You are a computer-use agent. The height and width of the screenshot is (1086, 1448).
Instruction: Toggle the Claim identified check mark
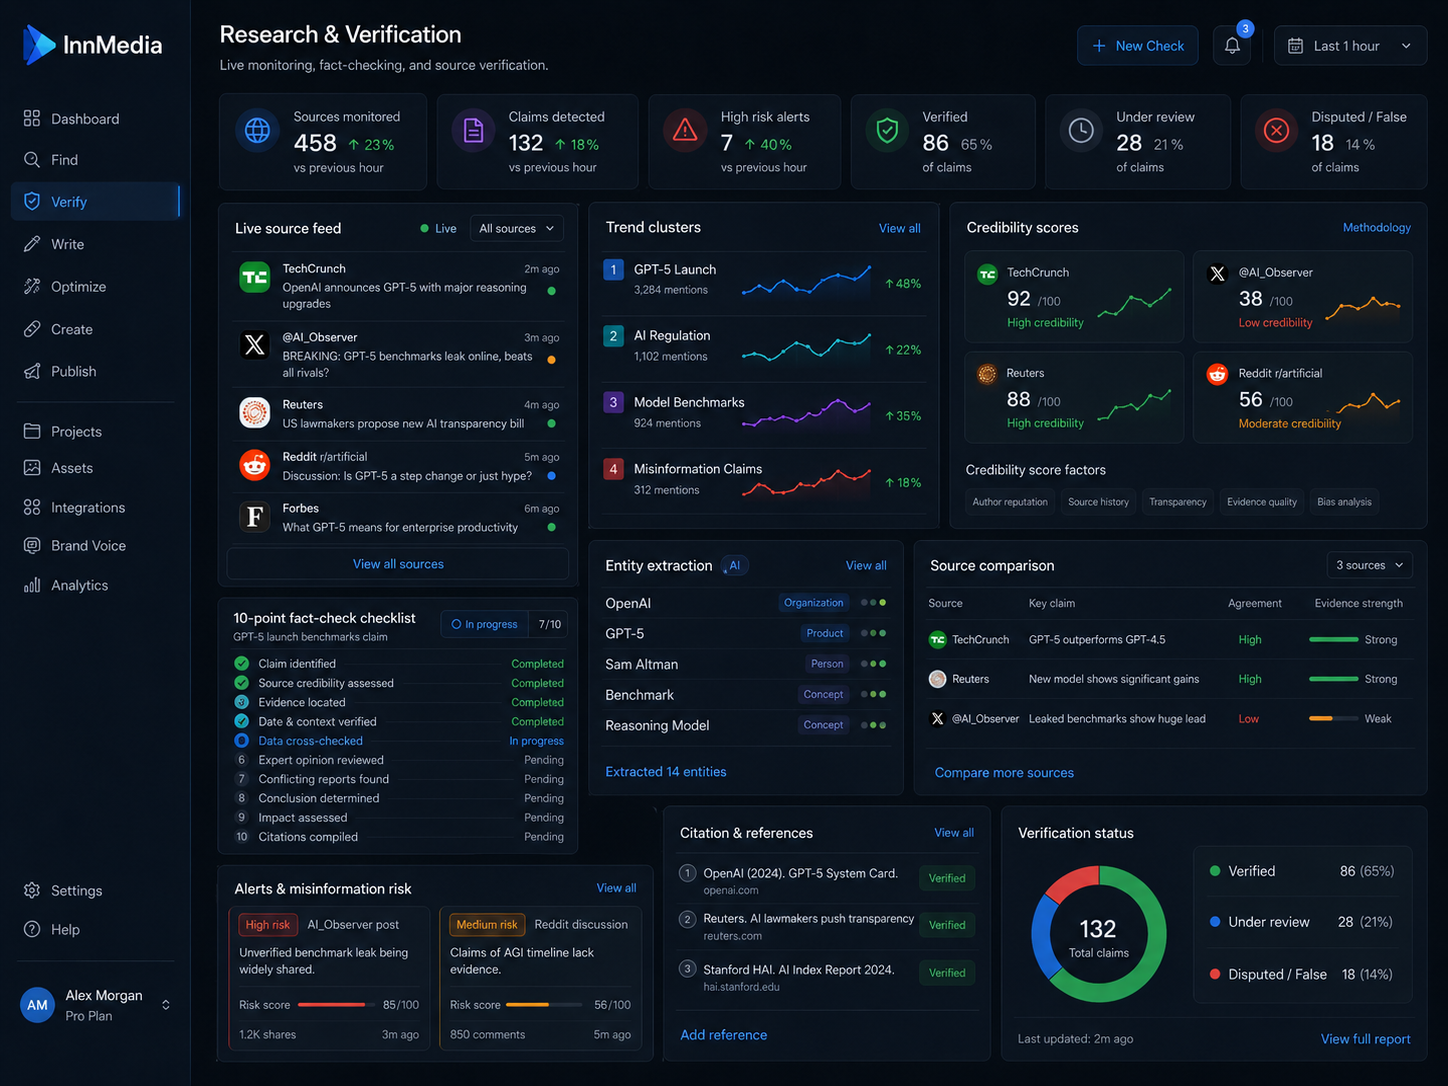point(241,663)
